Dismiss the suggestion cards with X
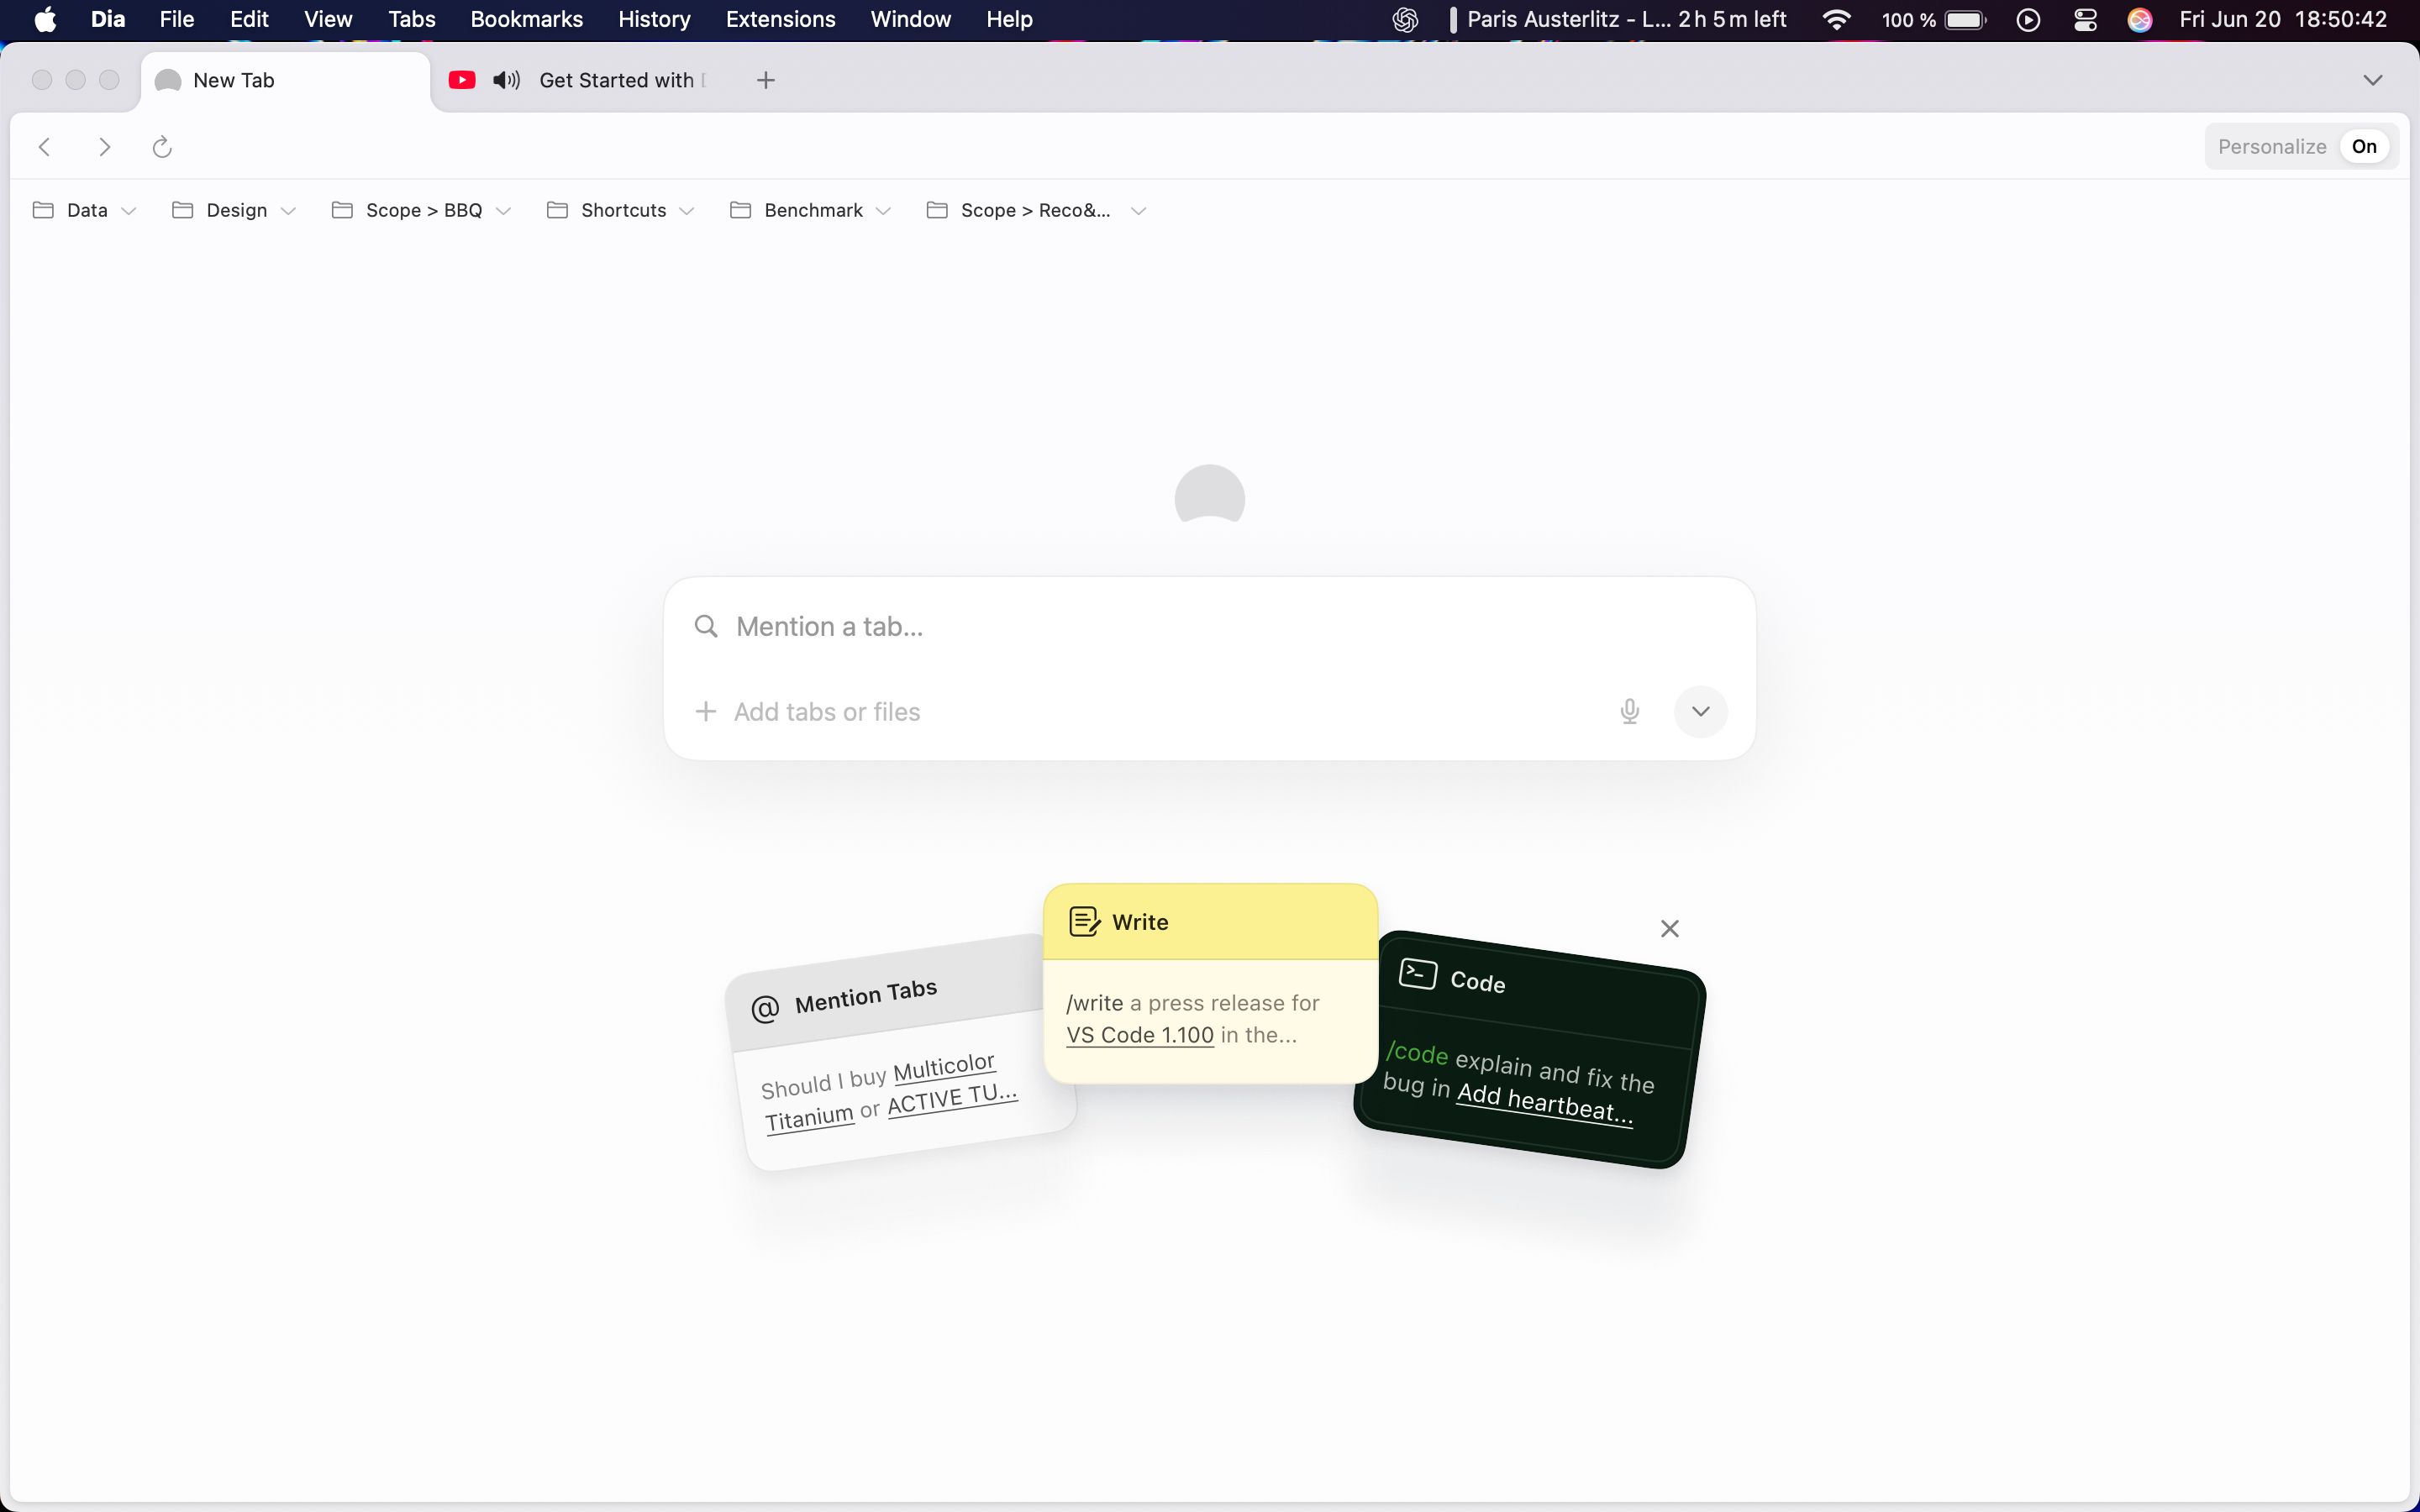 1670,929
